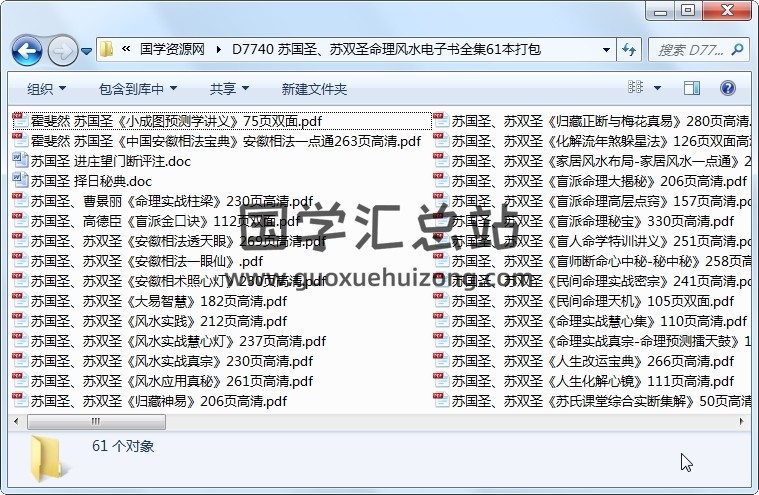Screen dimensions: 759x495
Task: Select file 《民间命理天机》105页双面.pdf
Action: click(584, 301)
